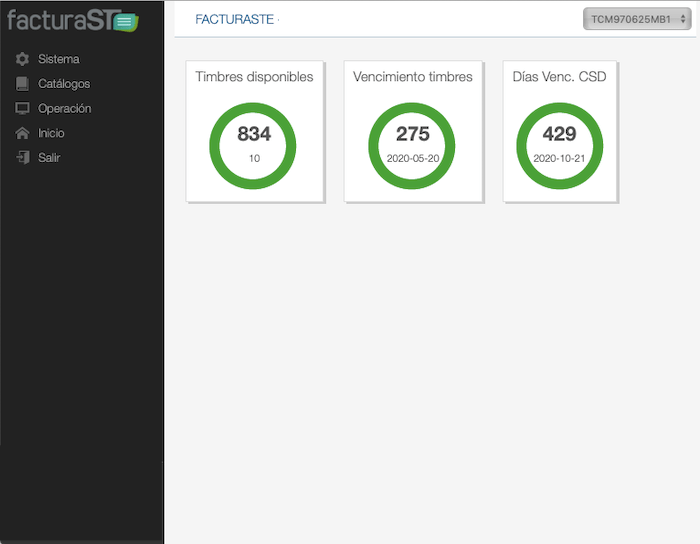700x544 pixels.
Task: Click the 2020-05-20 expiry date text
Action: click(413, 159)
